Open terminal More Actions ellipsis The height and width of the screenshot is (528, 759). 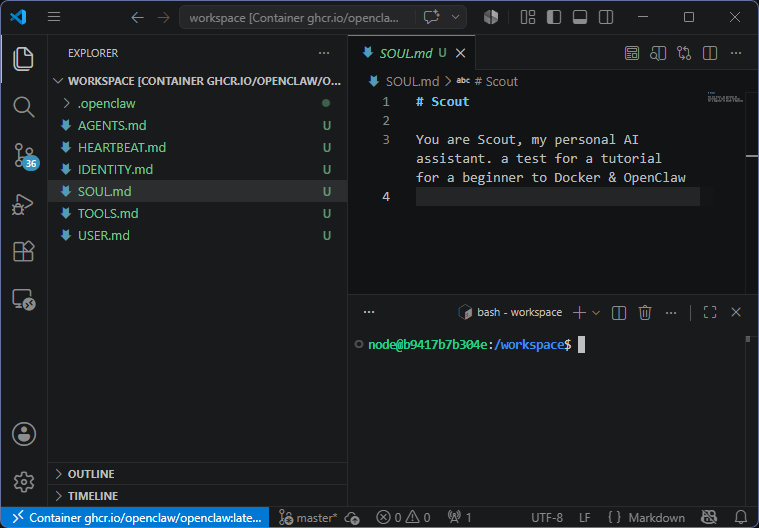click(671, 313)
